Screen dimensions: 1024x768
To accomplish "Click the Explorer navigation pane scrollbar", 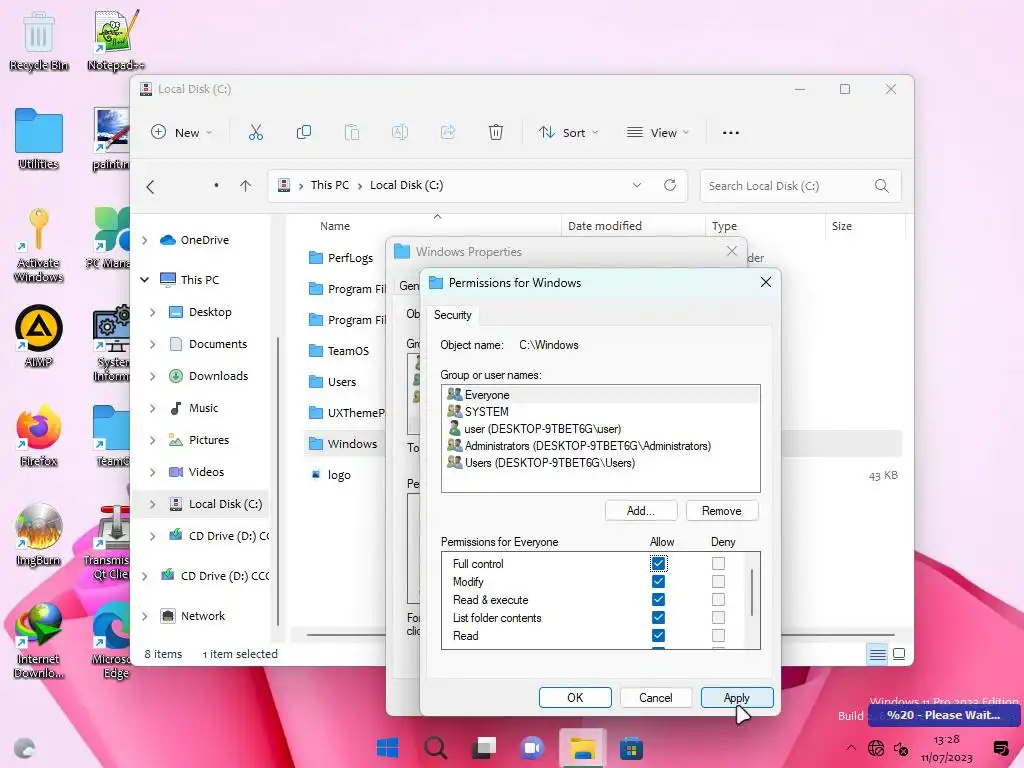I will point(278,482).
